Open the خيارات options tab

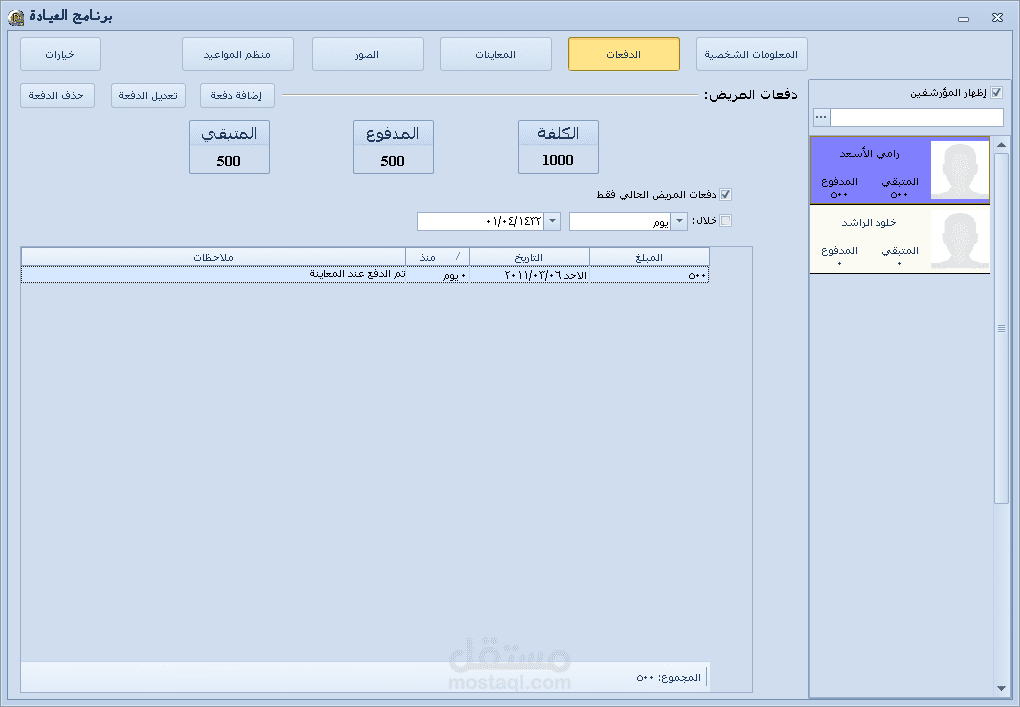(60, 54)
